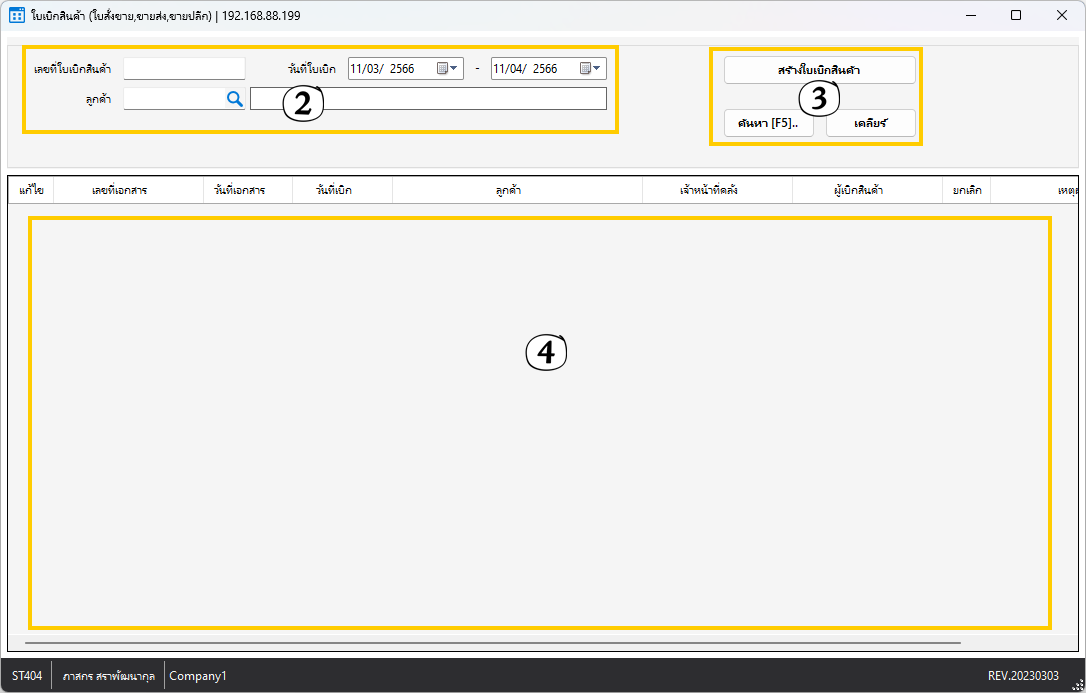Click the app icon in the title bar
The height and width of the screenshot is (693, 1086).
(16, 16)
